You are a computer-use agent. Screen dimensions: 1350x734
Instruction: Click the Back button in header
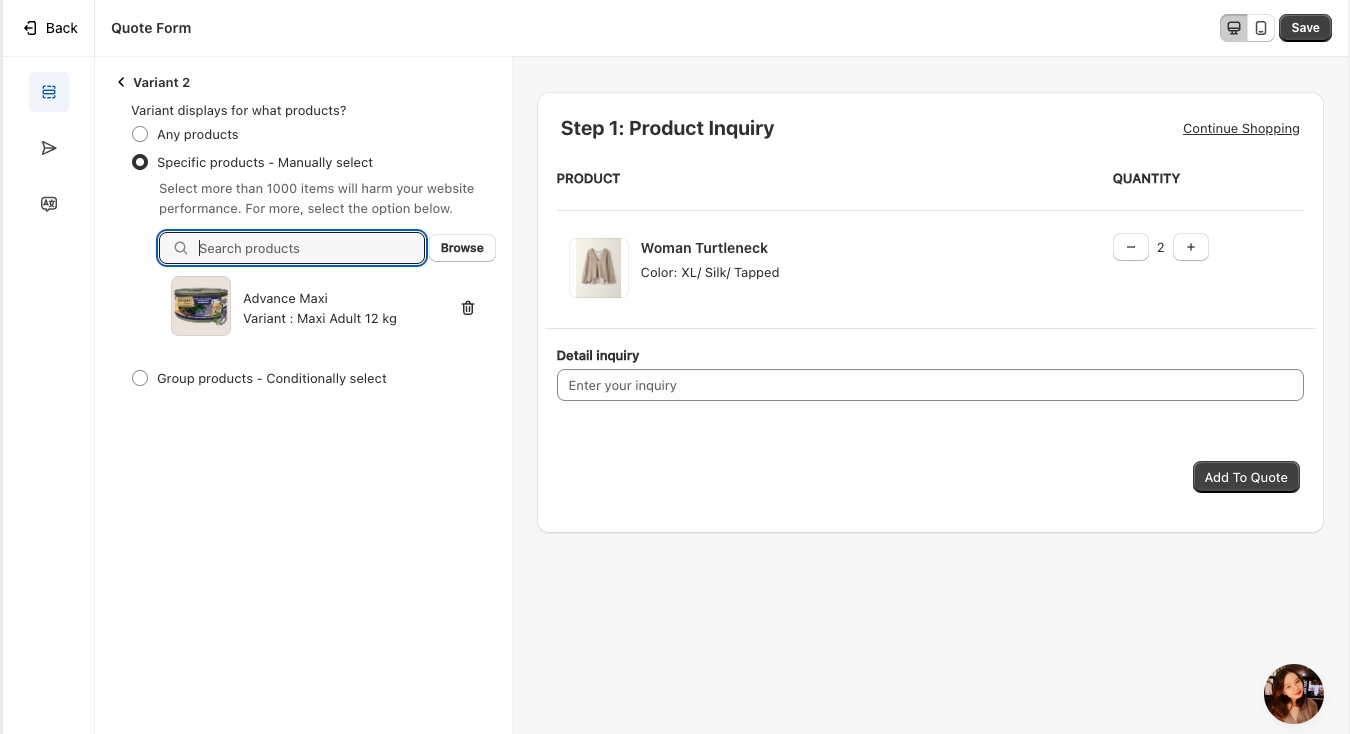pyautogui.click(x=50, y=28)
